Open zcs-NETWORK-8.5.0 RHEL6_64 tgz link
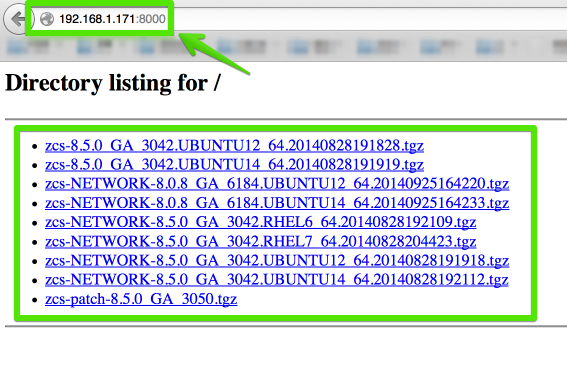 coord(260,222)
